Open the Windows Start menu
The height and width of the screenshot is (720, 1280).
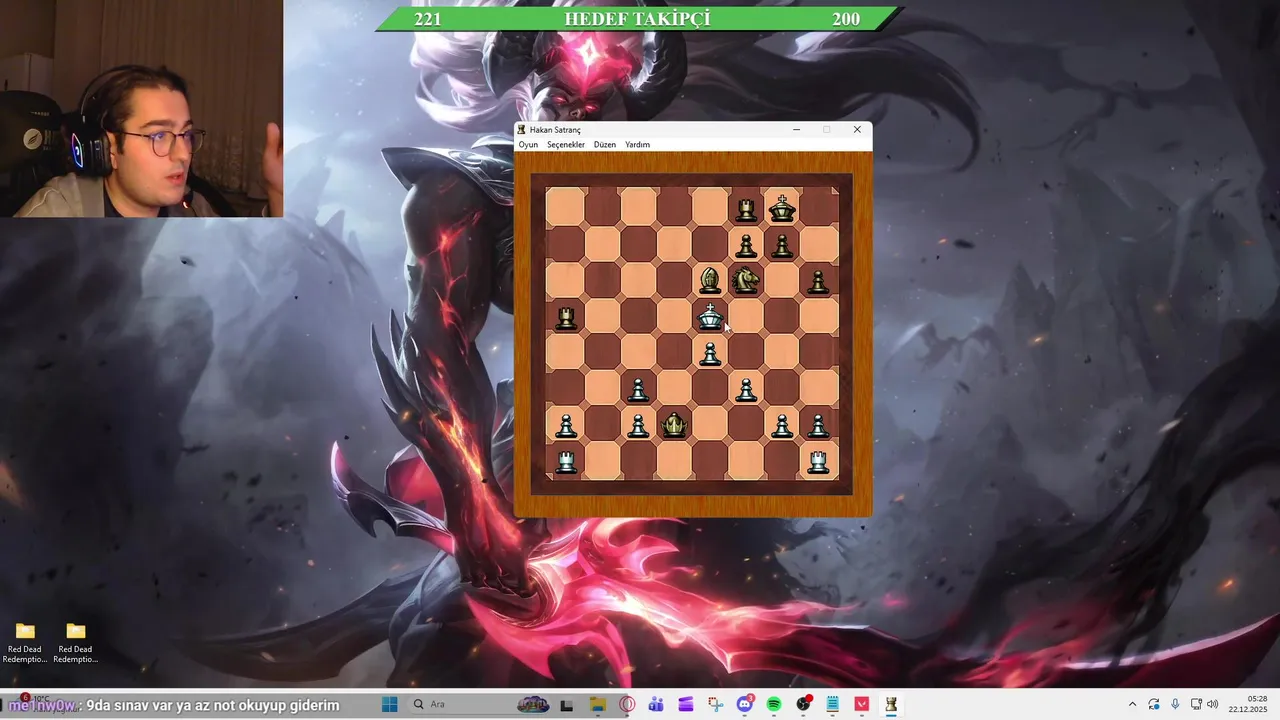point(389,705)
